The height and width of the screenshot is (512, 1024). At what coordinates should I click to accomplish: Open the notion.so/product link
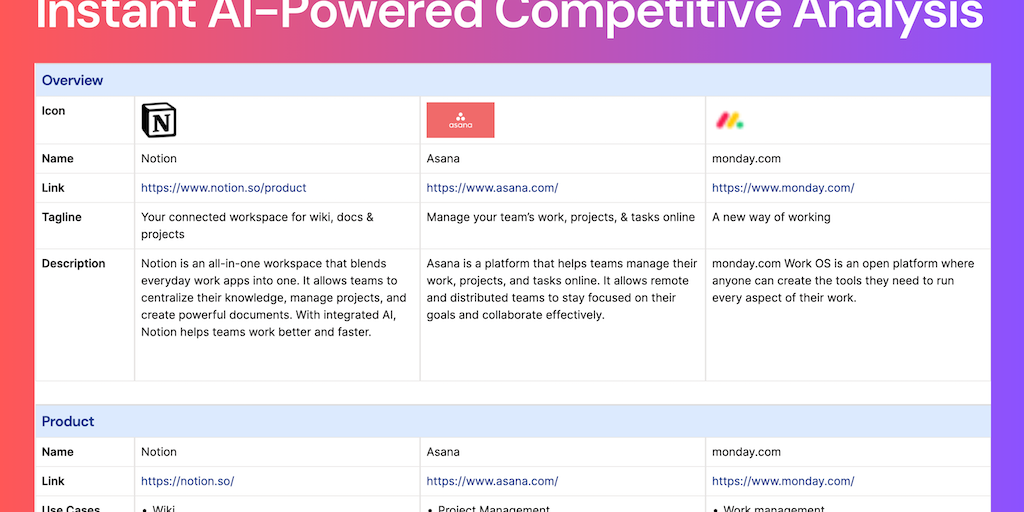point(223,188)
